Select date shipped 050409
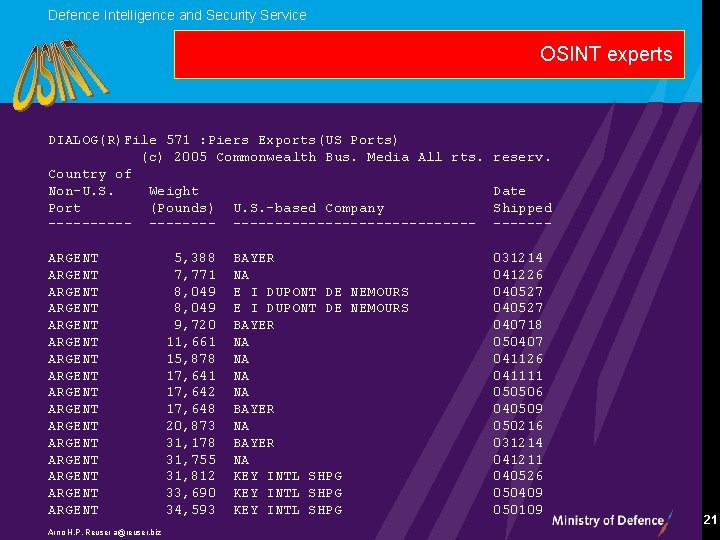This screenshot has height=540, width=720. click(518, 494)
